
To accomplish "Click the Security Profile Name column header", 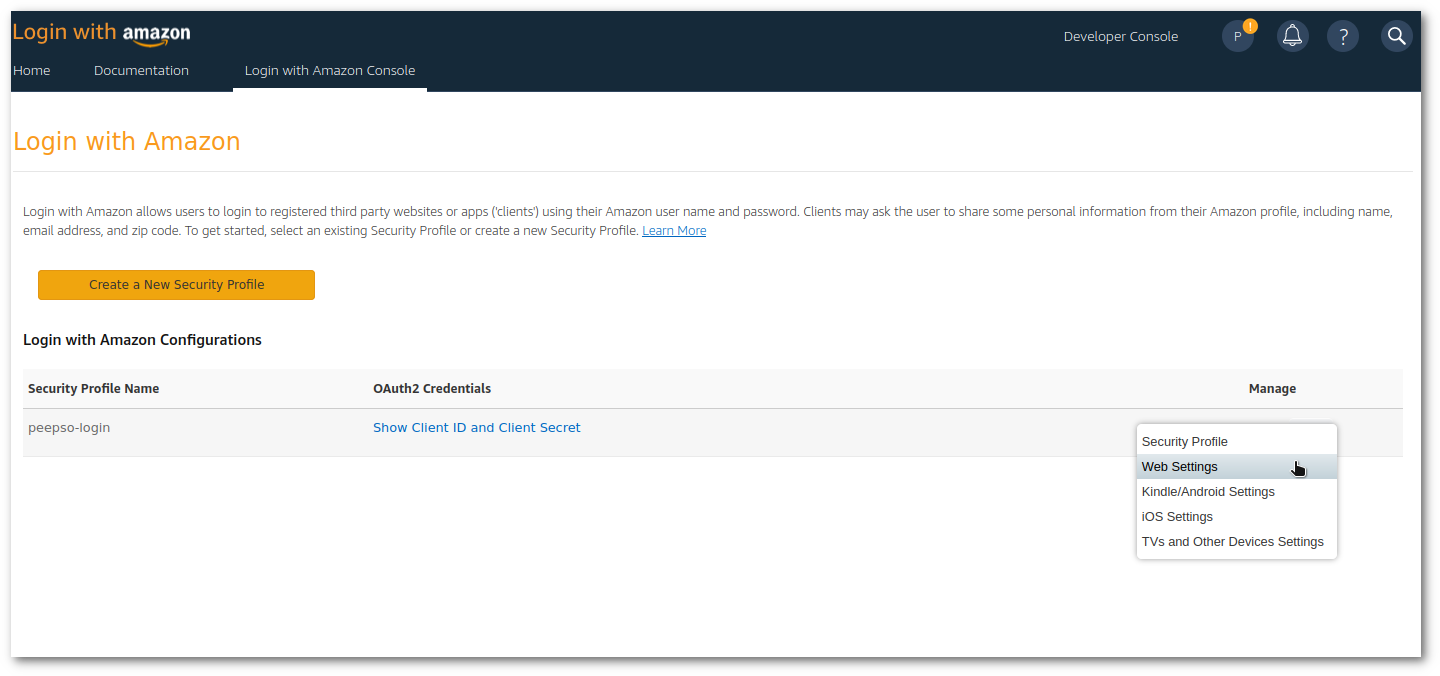I will [94, 389].
